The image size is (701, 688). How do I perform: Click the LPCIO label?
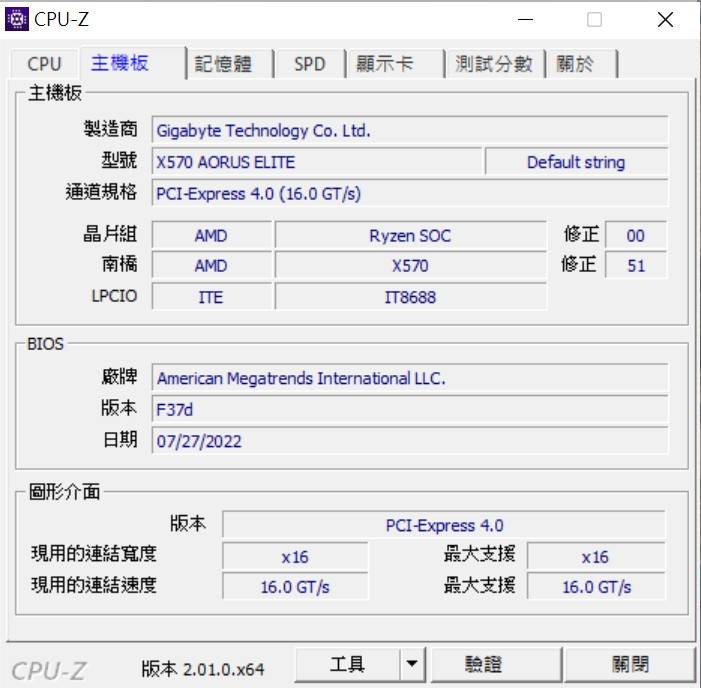114,296
